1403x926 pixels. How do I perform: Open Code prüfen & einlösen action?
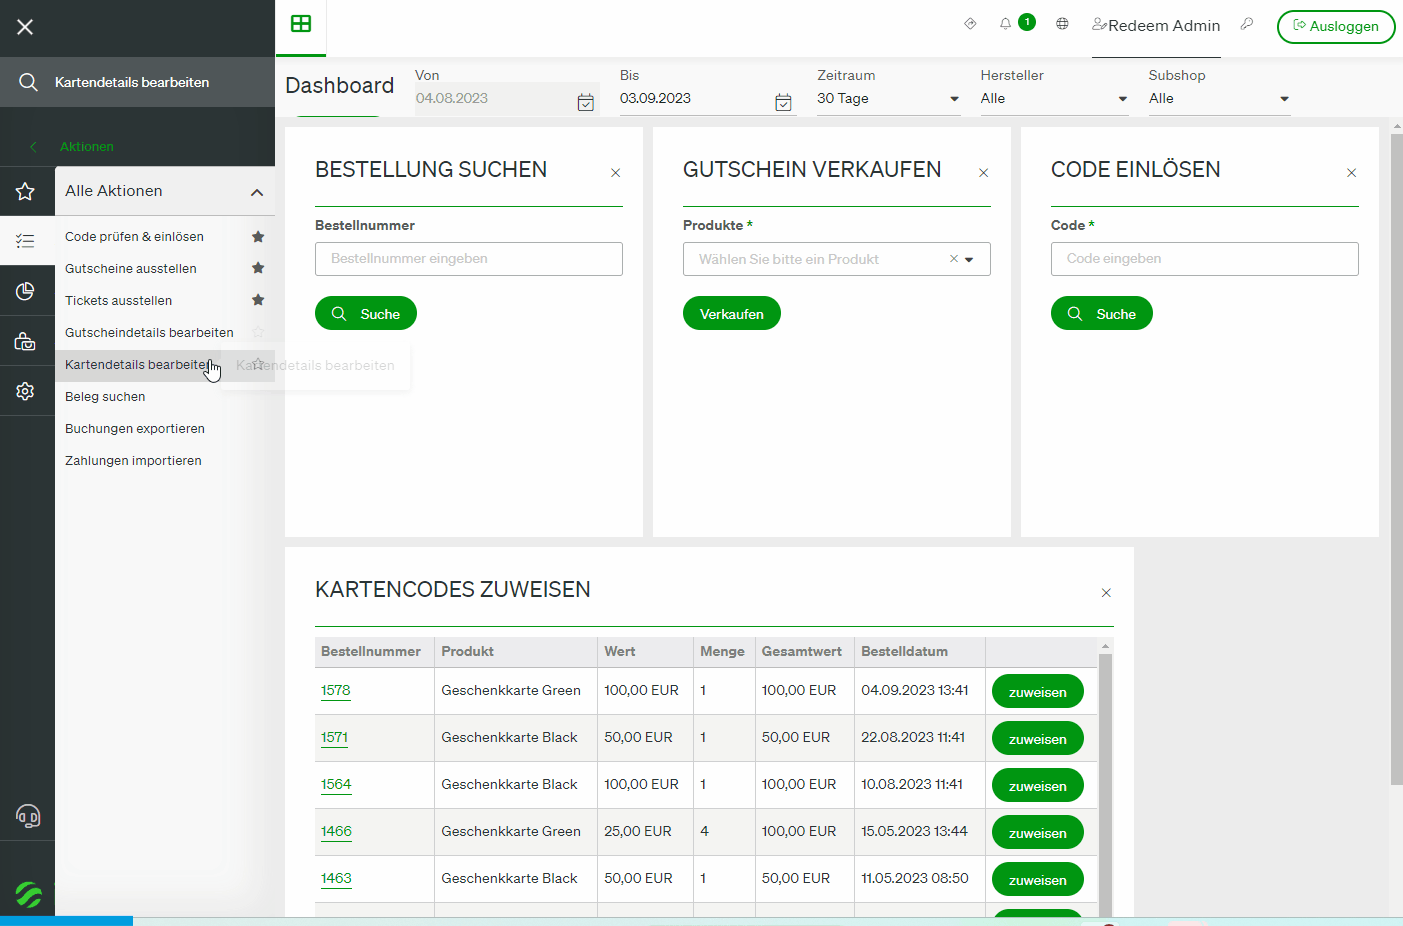pyautogui.click(x=134, y=236)
